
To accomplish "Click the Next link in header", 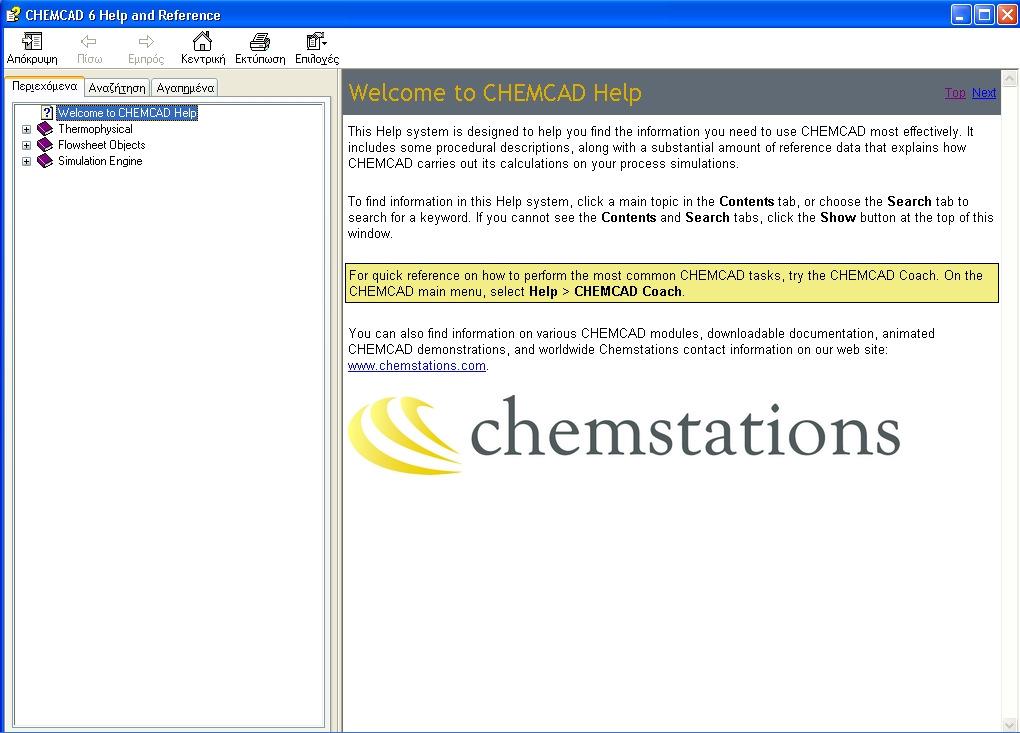I will [984, 93].
